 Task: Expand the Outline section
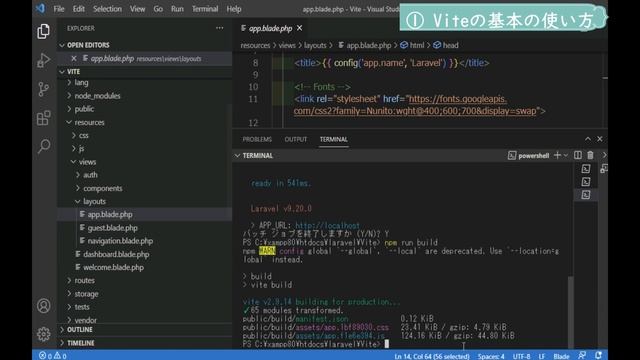coord(80,329)
